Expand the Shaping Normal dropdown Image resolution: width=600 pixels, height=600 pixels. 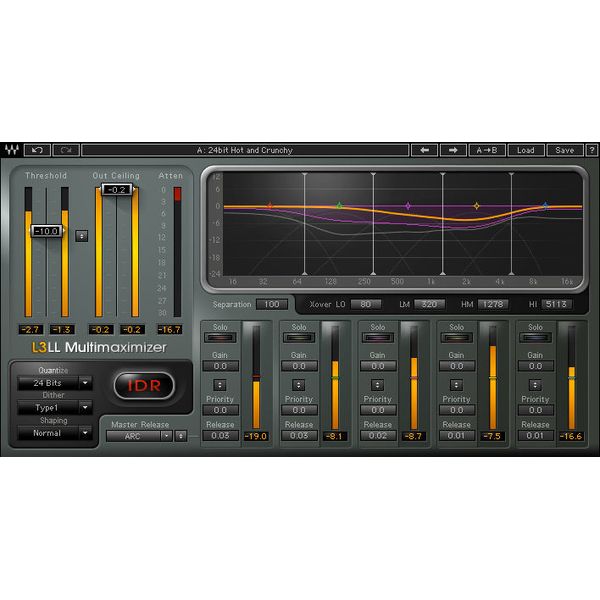55,434
